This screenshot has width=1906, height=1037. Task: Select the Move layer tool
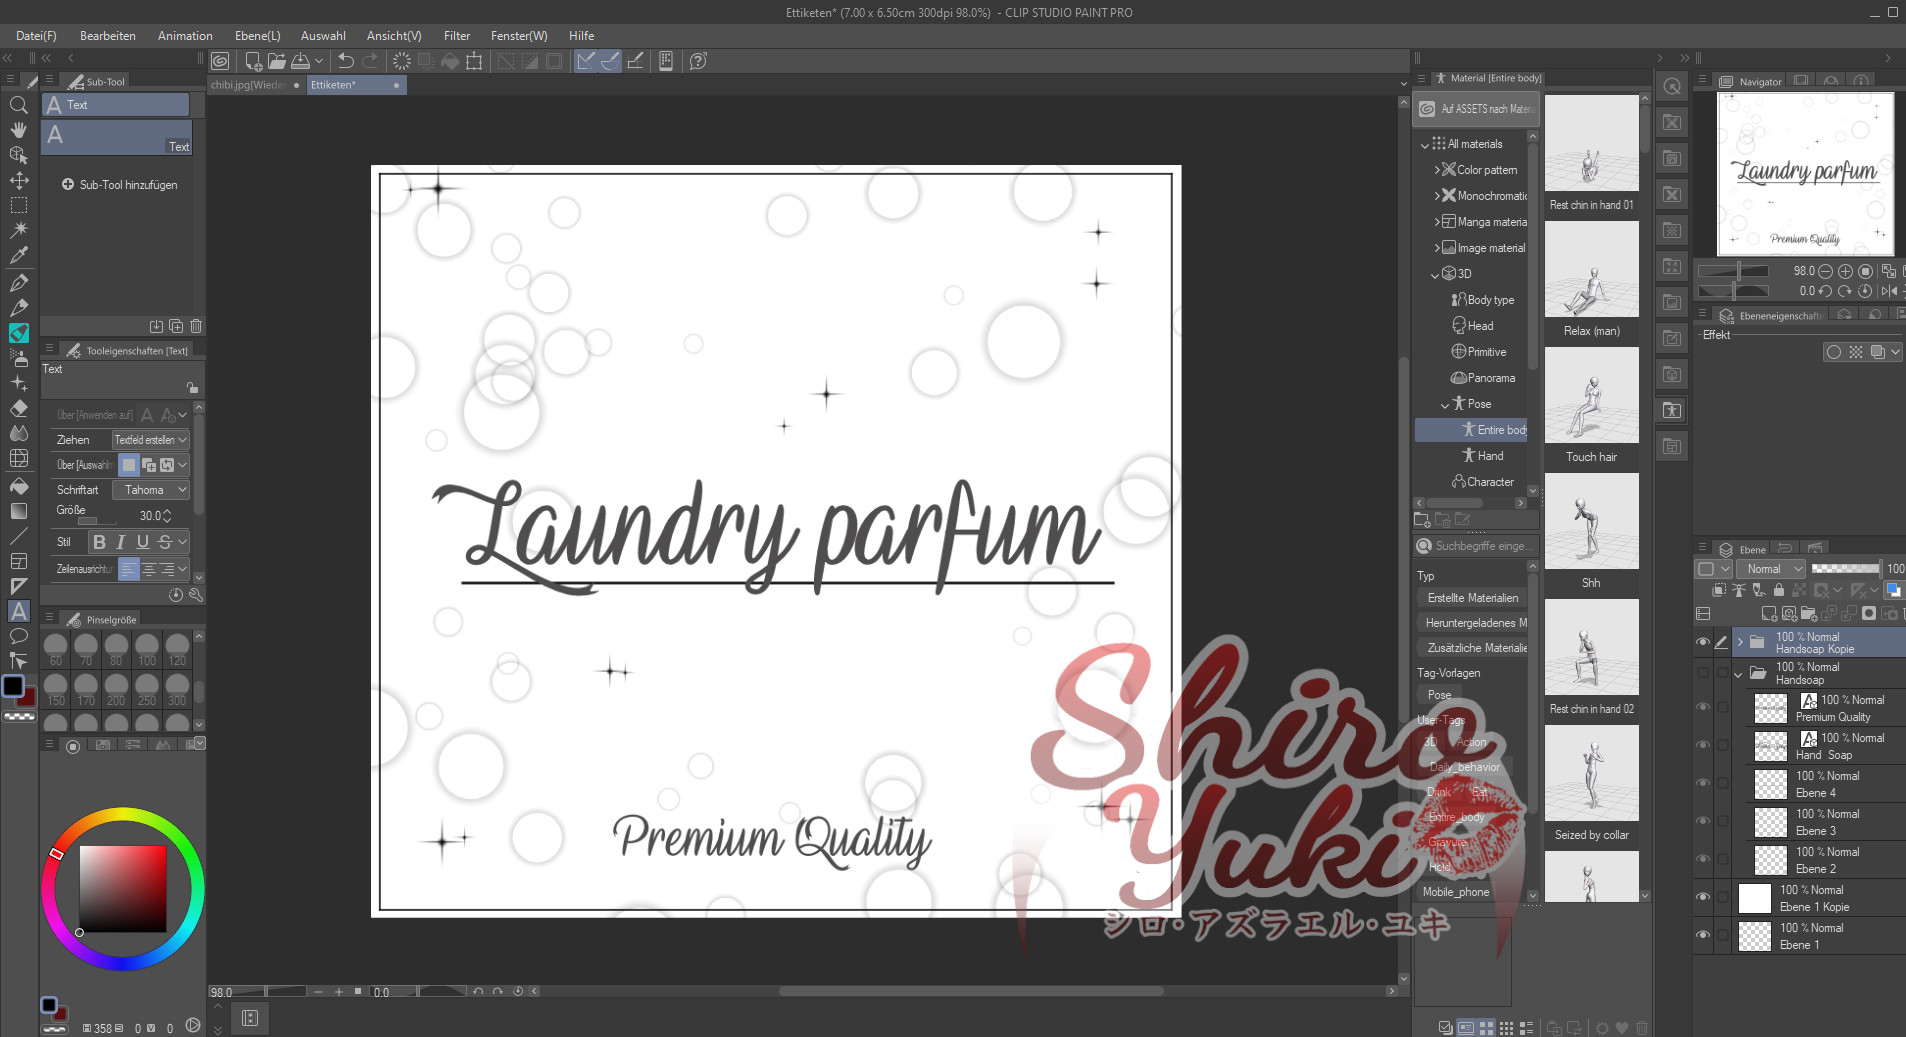tap(18, 181)
